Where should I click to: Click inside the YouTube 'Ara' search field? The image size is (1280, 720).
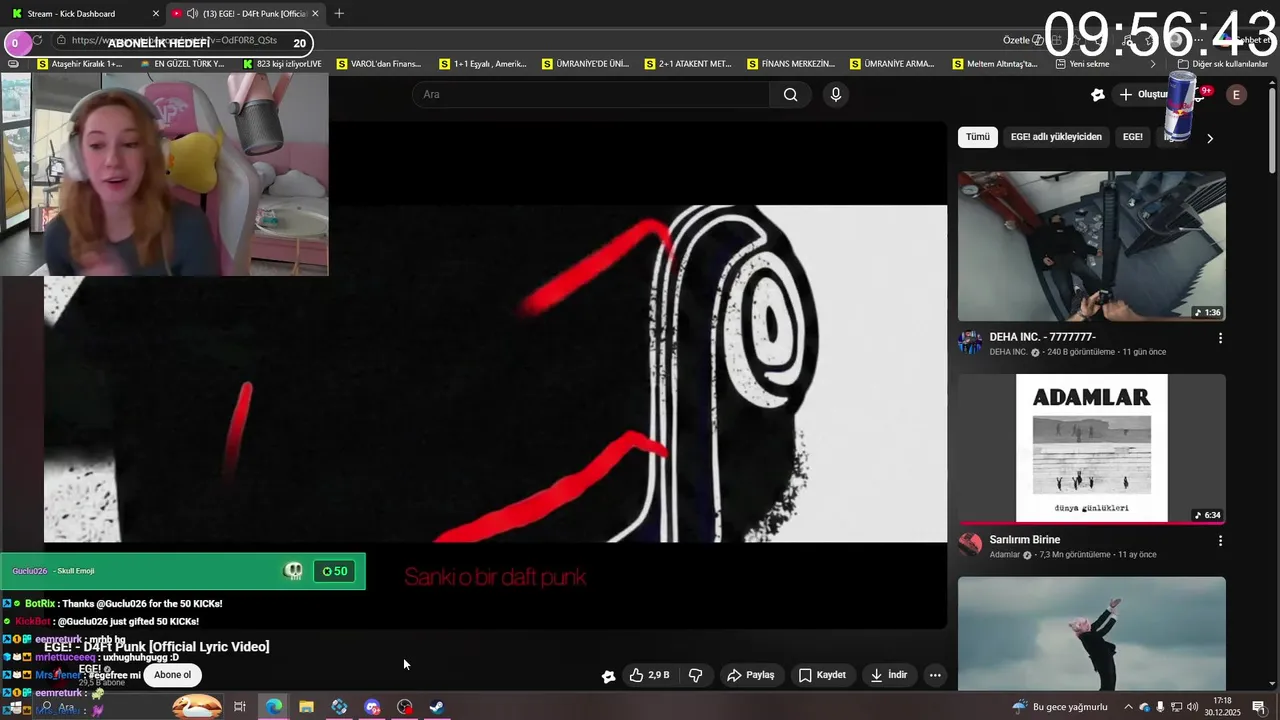[x=590, y=94]
